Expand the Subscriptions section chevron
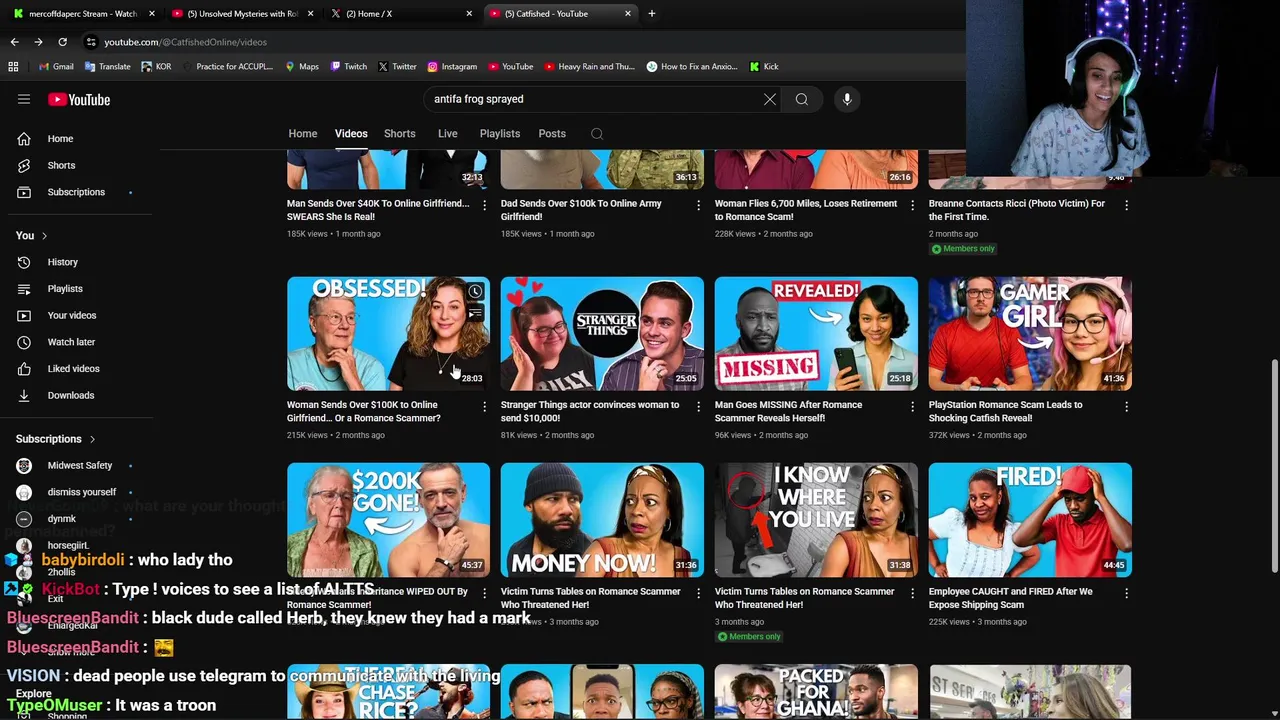The image size is (1280, 720). coord(92,439)
